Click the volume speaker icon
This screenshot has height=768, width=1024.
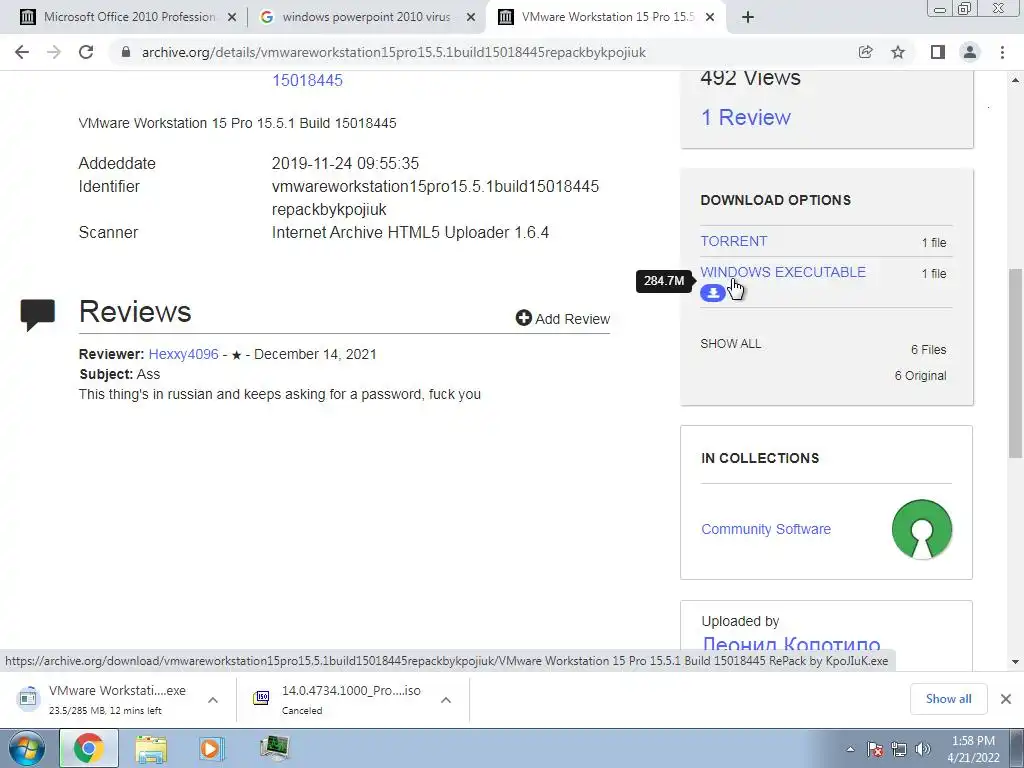click(x=923, y=750)
